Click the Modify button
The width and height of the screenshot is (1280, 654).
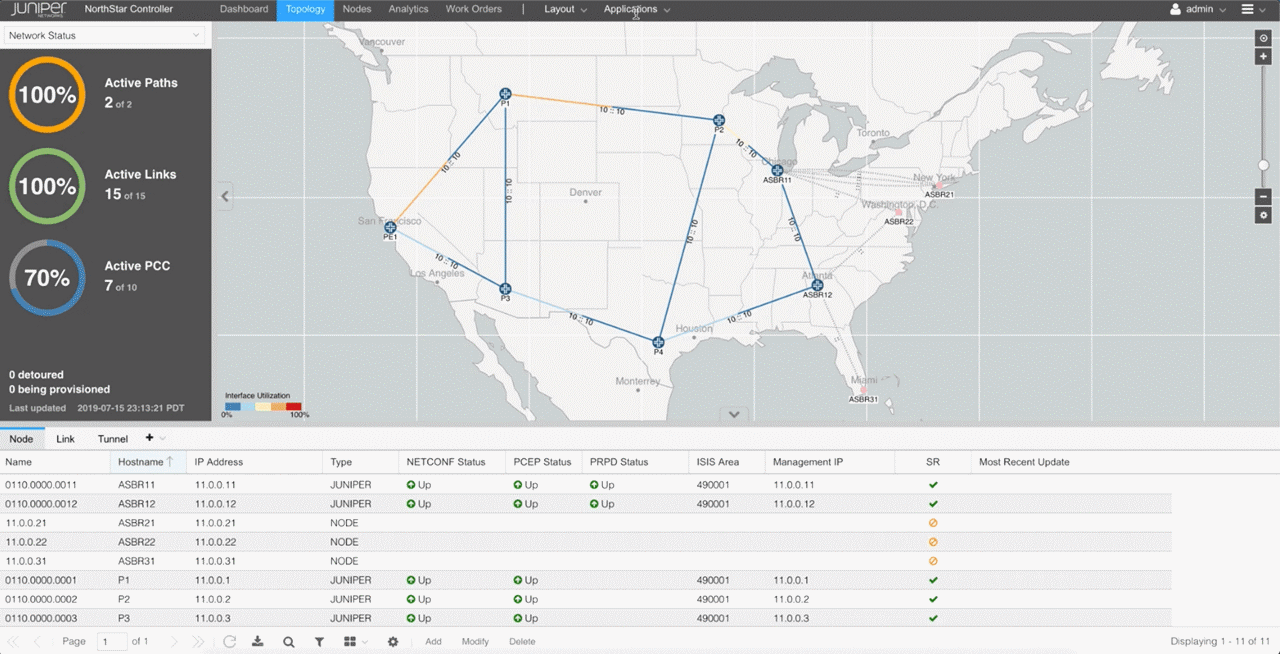475,641
